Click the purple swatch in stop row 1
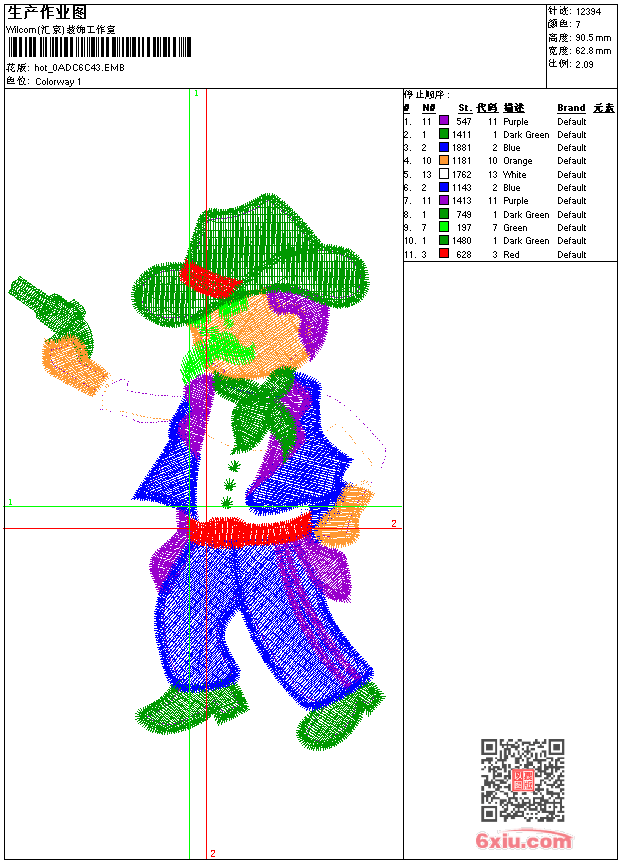This screenshot has height=860, width=620. click(x=444, y=121)
